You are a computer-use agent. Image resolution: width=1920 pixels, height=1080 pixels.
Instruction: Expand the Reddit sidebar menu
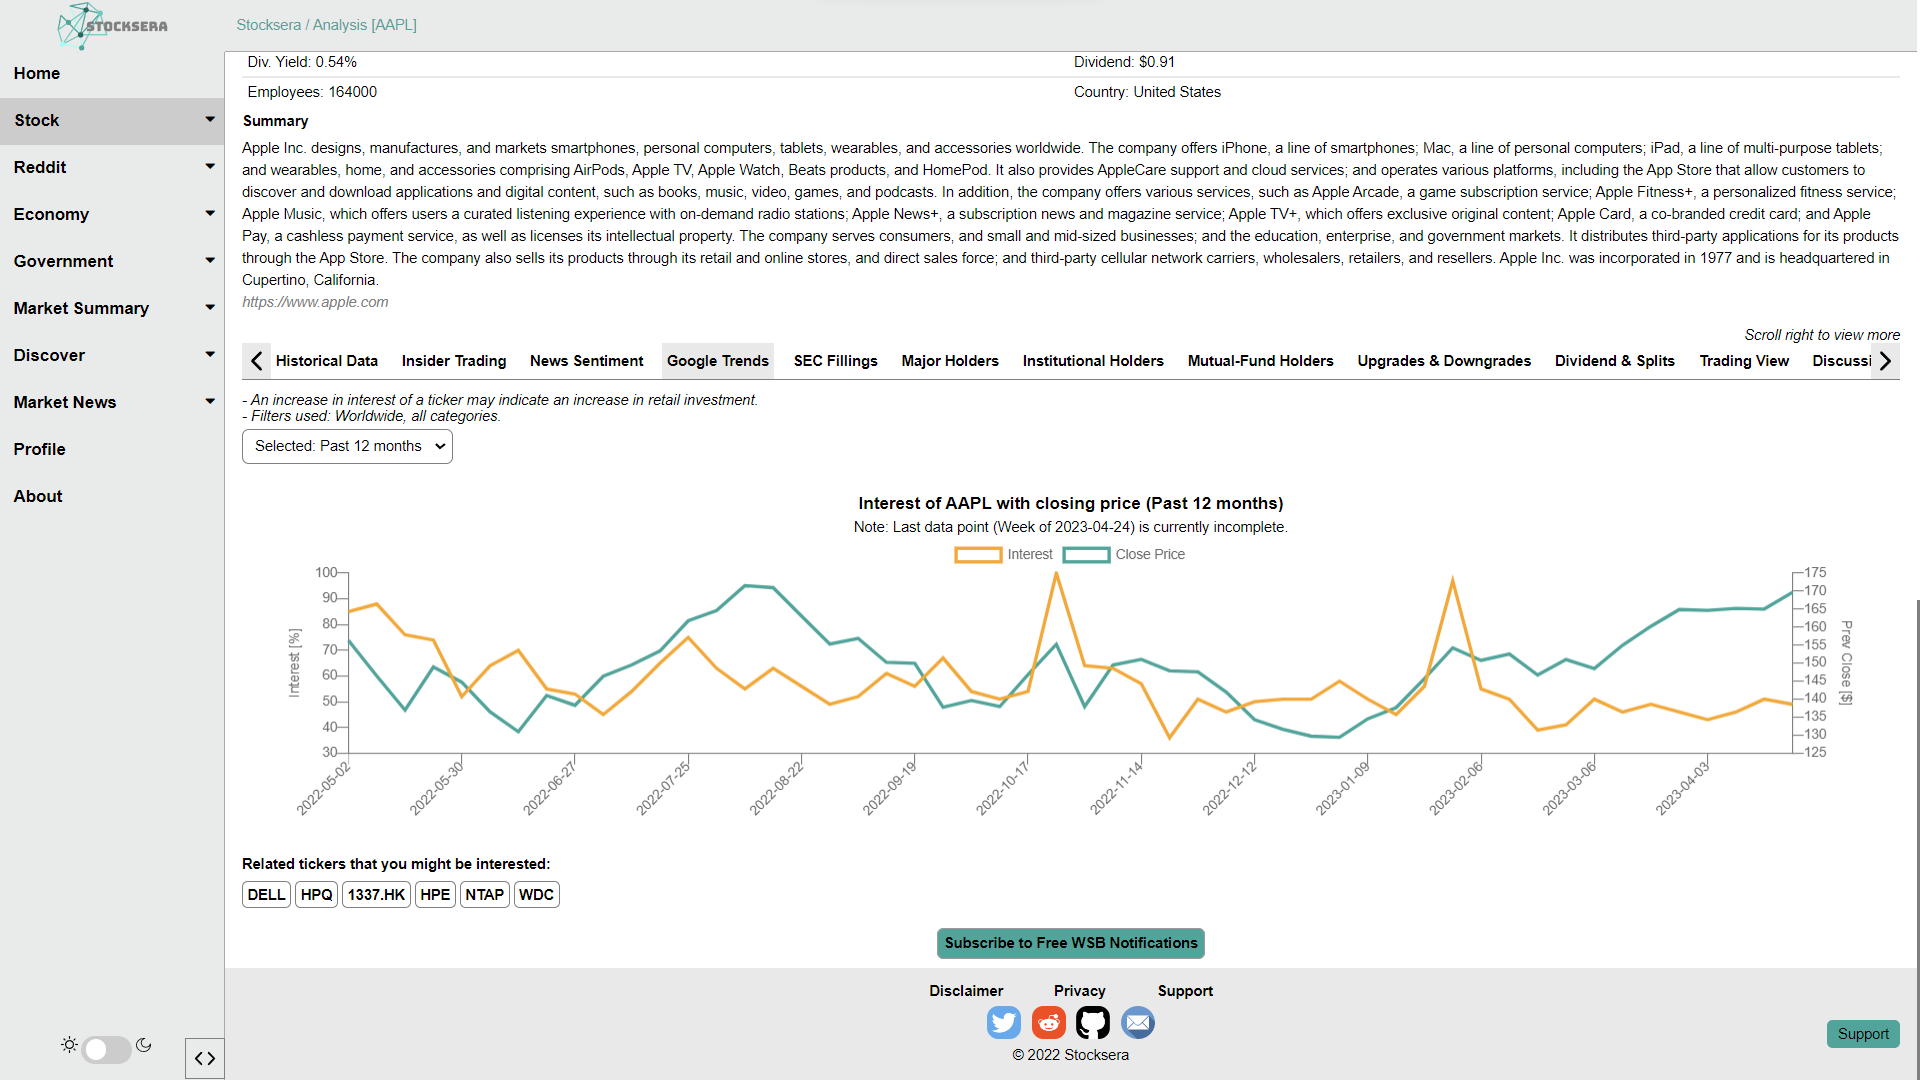[112, 167]
